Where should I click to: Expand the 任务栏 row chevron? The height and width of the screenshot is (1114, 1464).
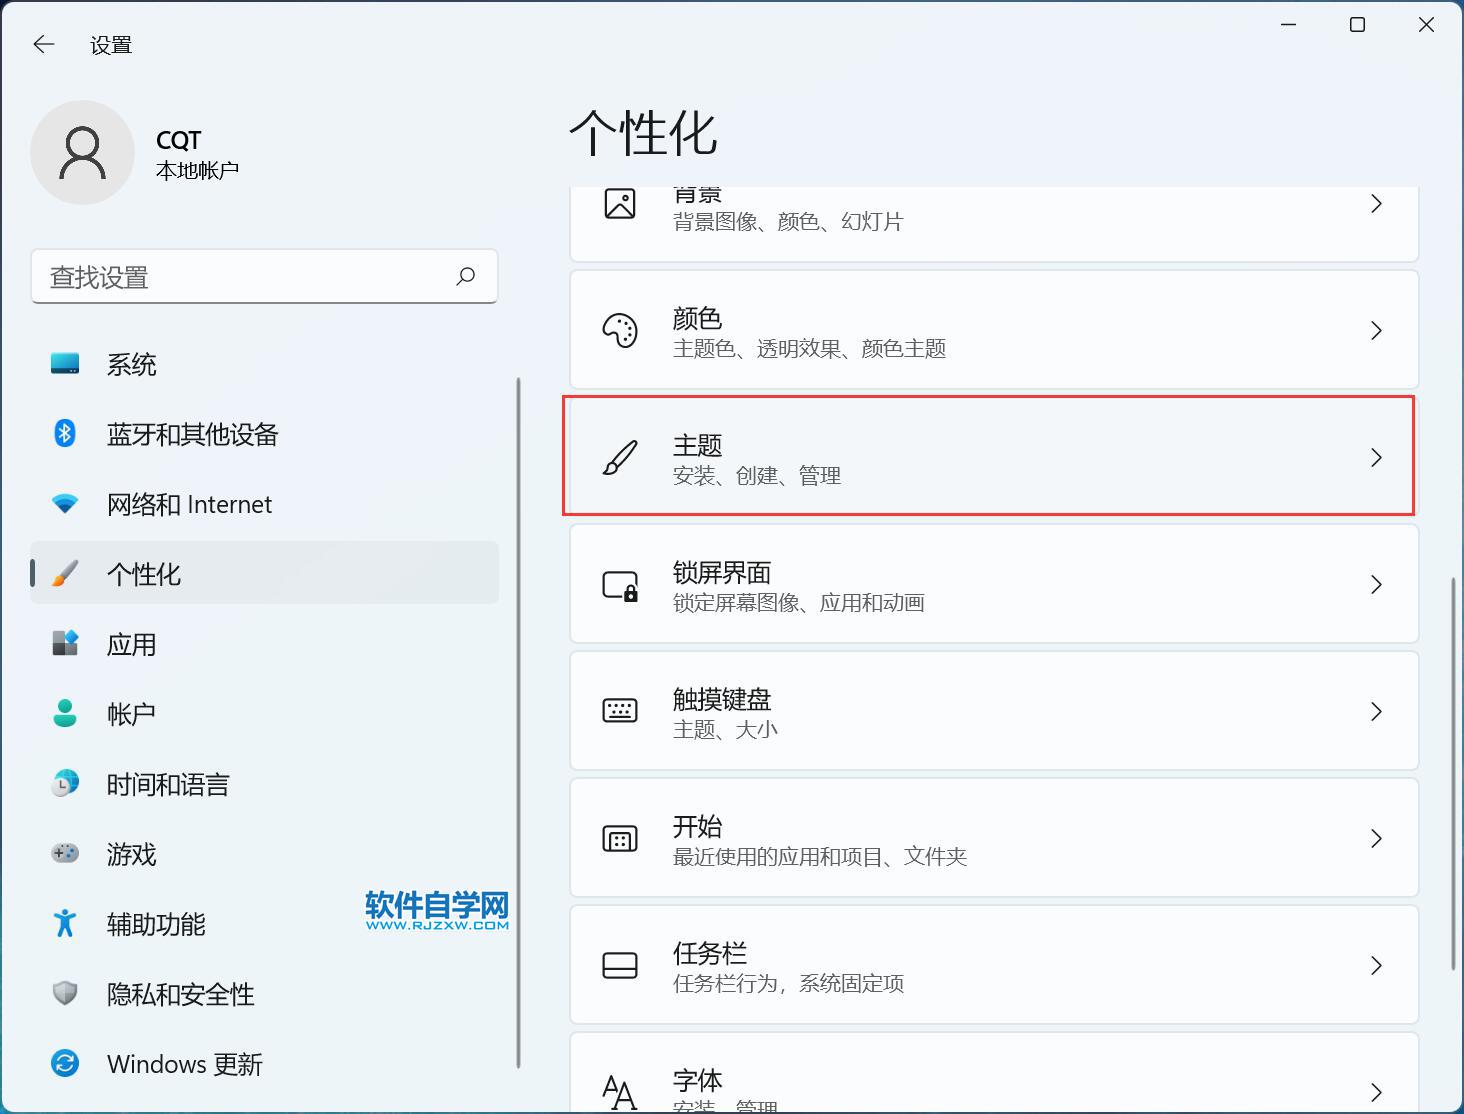point(1376,966)
